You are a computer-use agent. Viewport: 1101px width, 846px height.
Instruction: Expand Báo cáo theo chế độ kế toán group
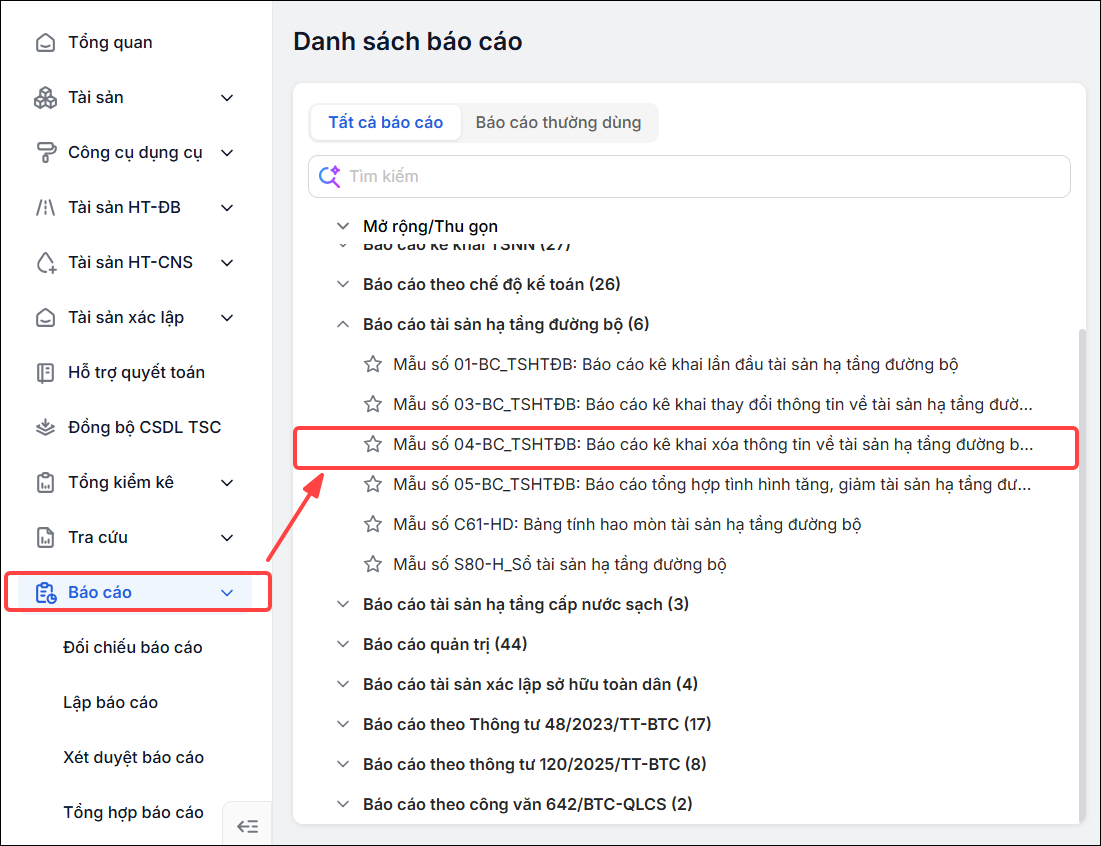pyautogui.click(x=343, y=284)
